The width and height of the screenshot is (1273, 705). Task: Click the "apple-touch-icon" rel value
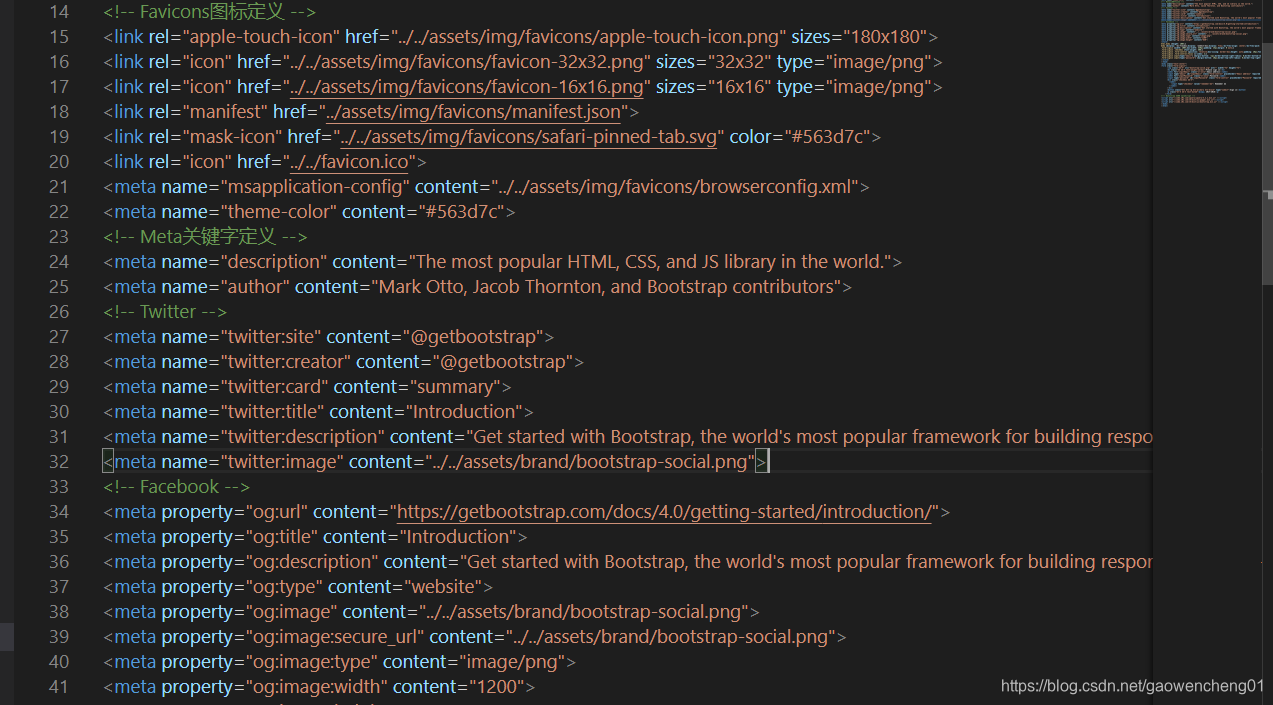pos(259,37)
